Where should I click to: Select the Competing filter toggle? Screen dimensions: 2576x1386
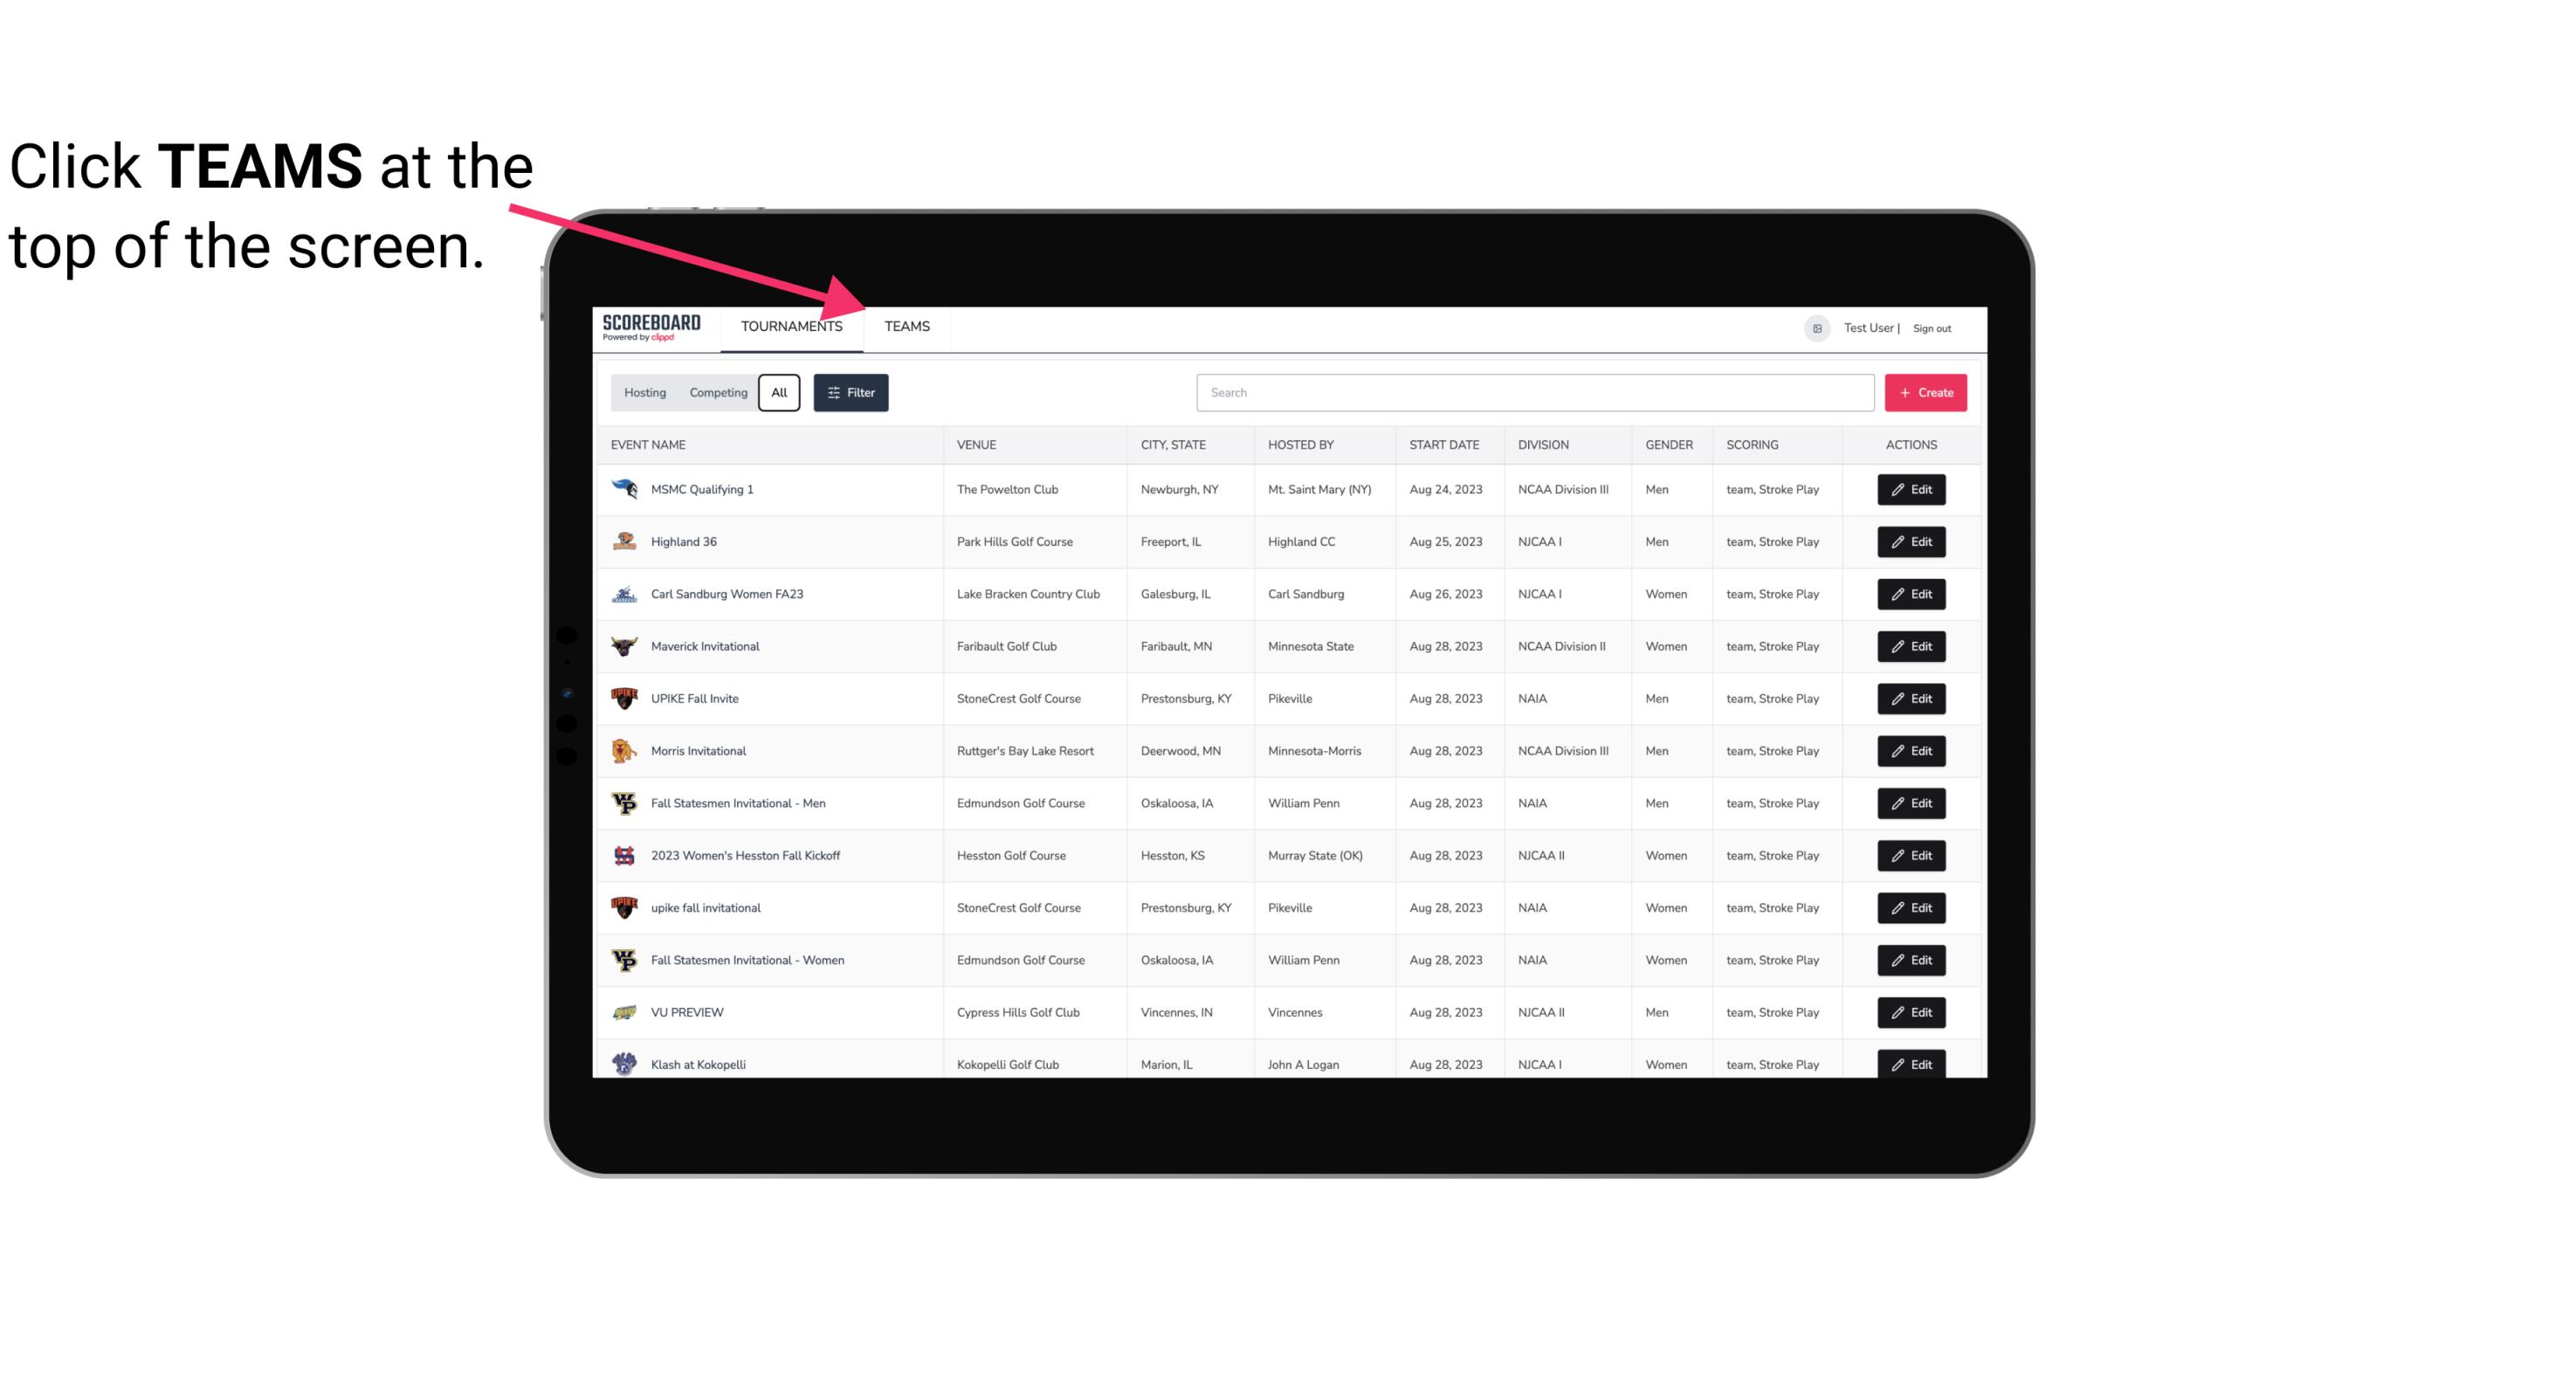click(715, 393)
